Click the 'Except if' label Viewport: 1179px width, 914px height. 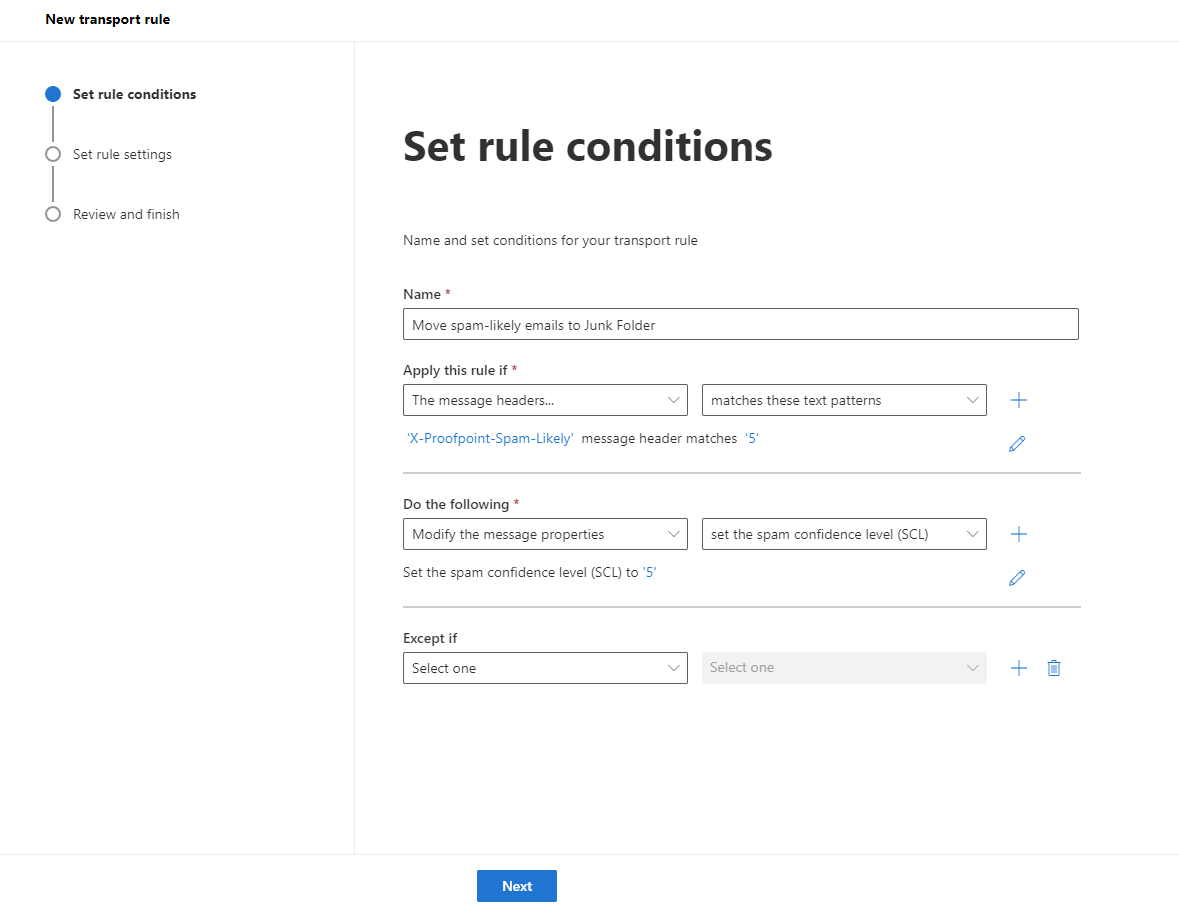[x=429, y=638]
